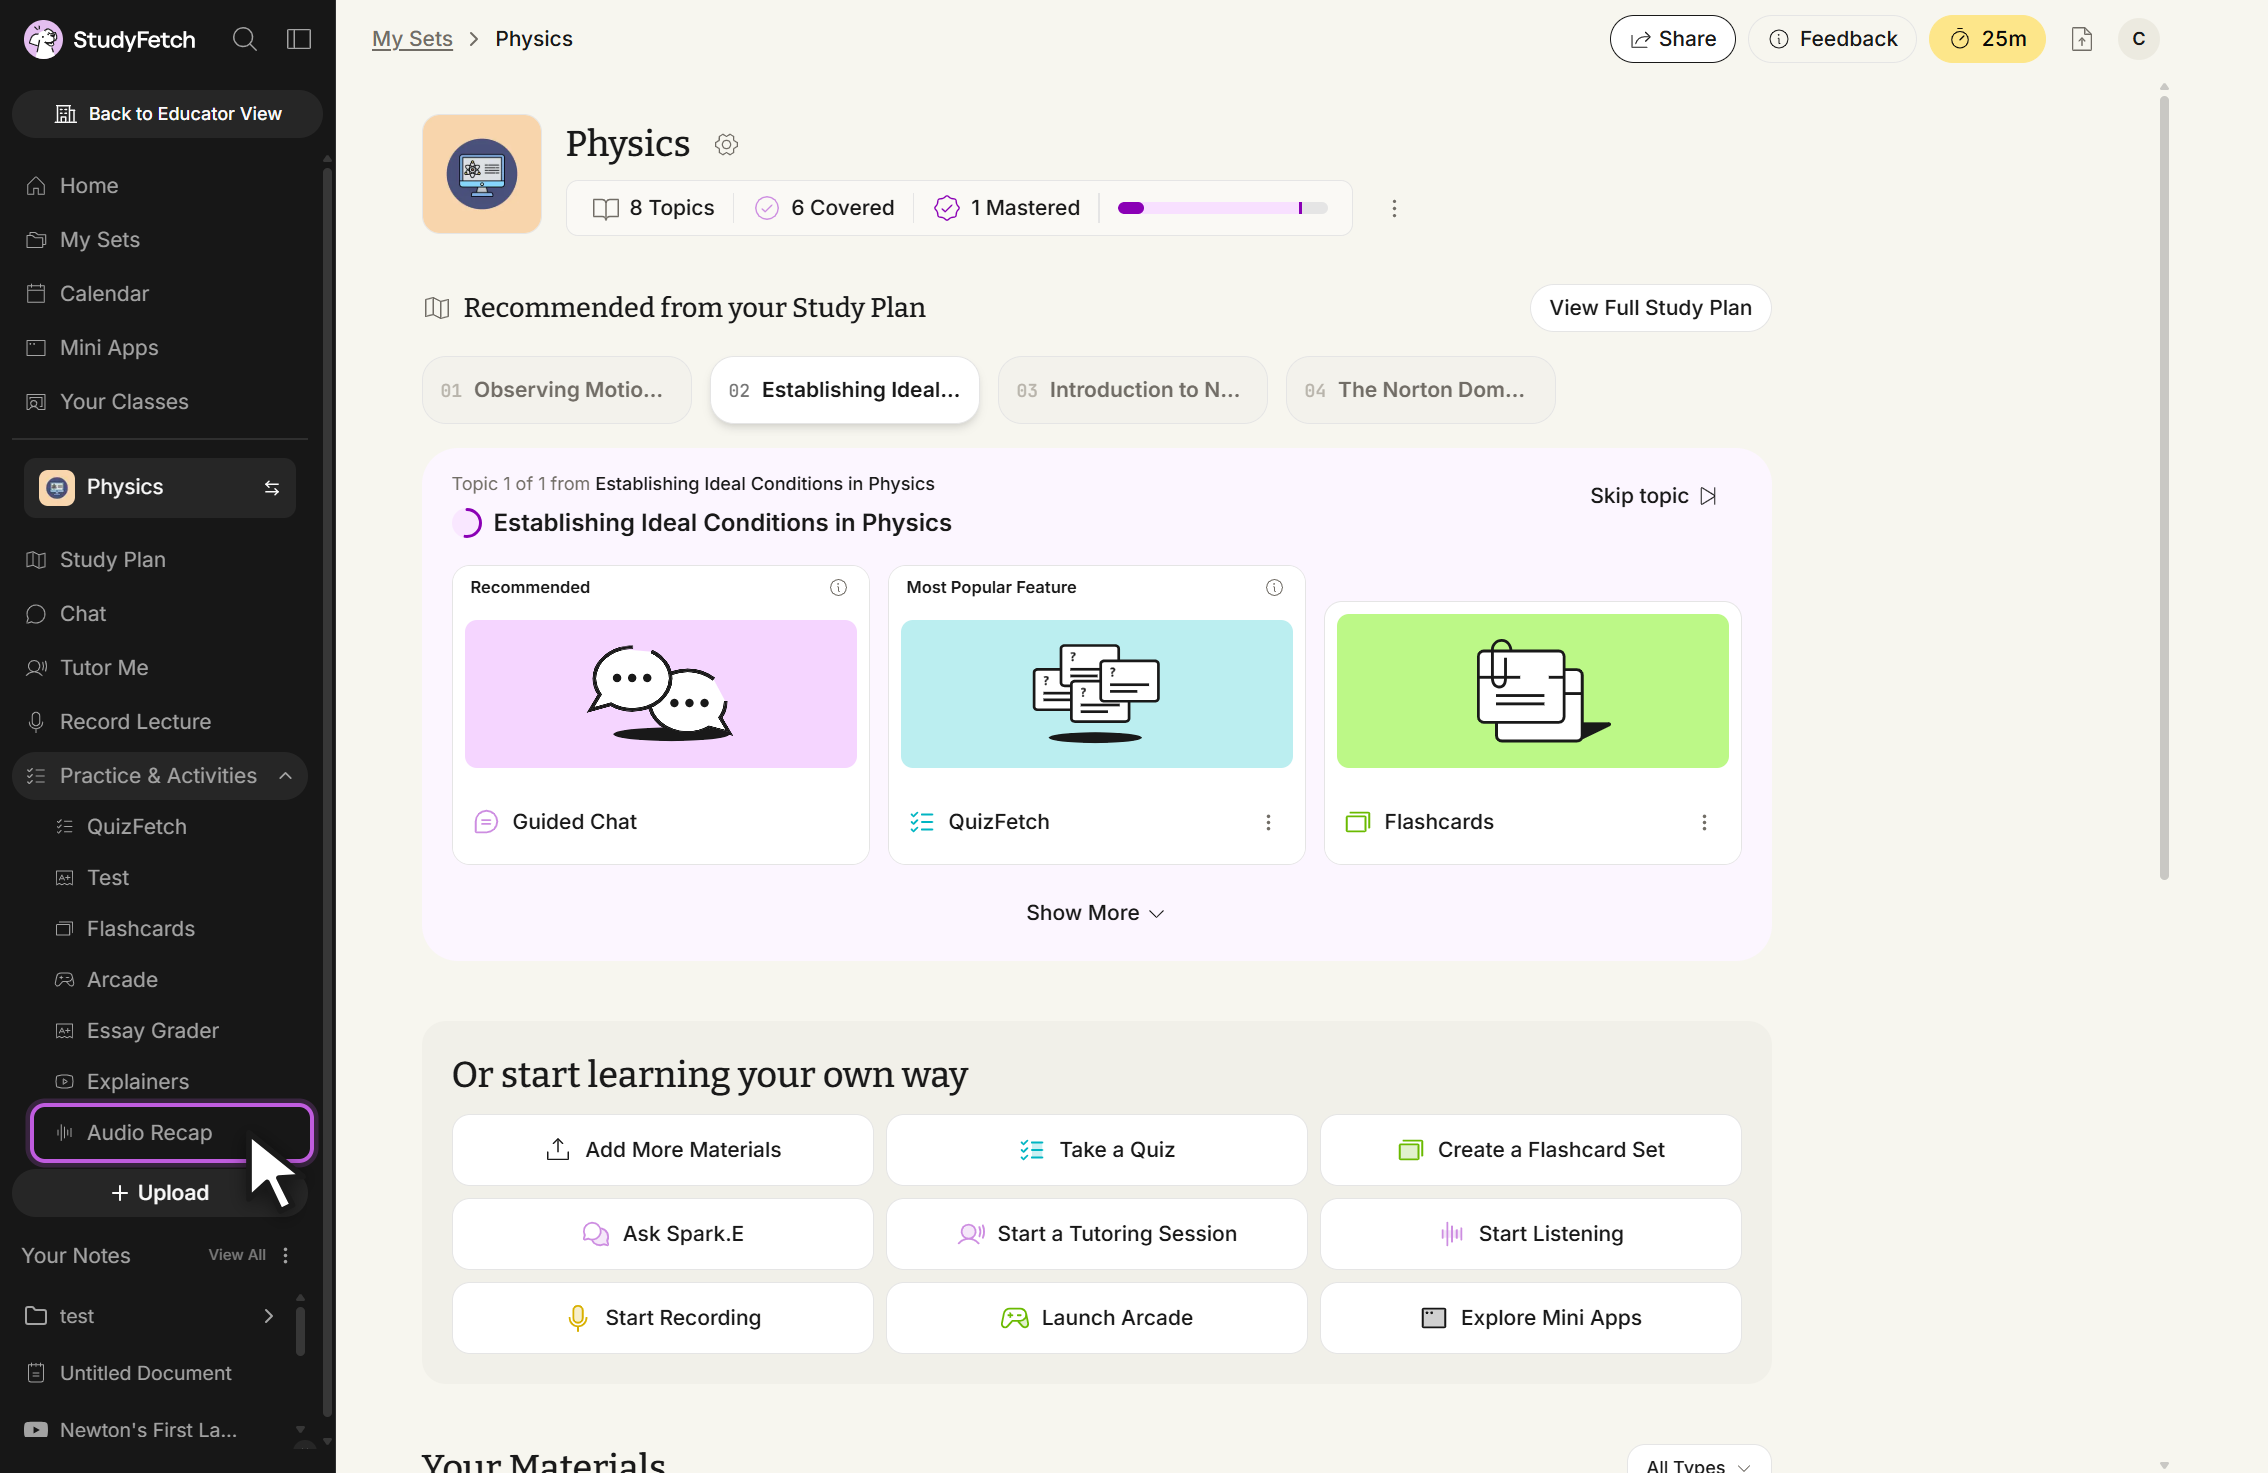Open Your Classes in sidebar
This screenshot has width=2268, height=1473.
pyautogui.click(x=160, y=402)
